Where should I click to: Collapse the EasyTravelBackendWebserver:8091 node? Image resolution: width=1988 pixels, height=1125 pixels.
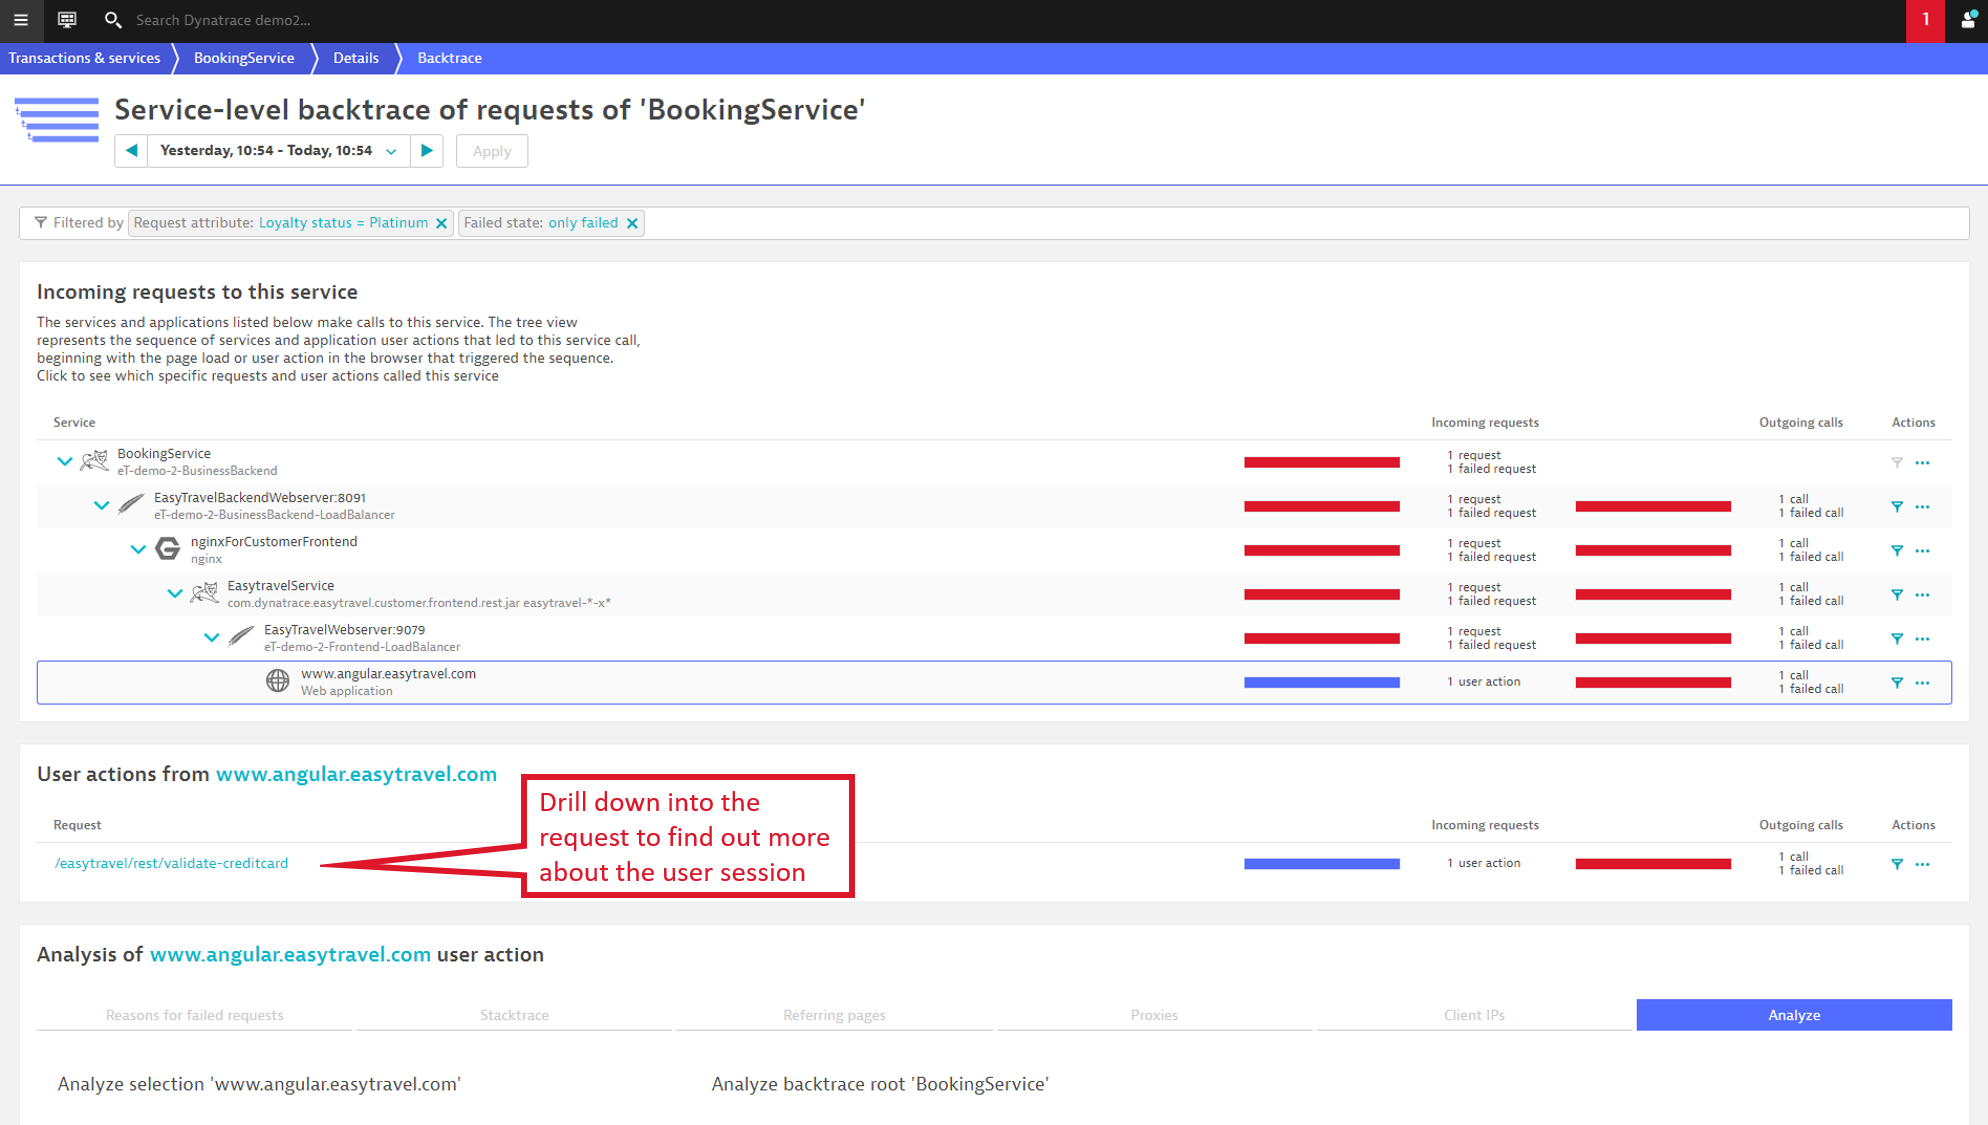(x=101, y=505)
